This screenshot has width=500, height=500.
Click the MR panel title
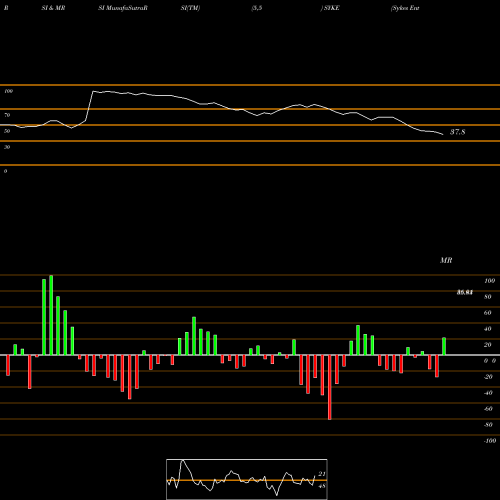446,260
